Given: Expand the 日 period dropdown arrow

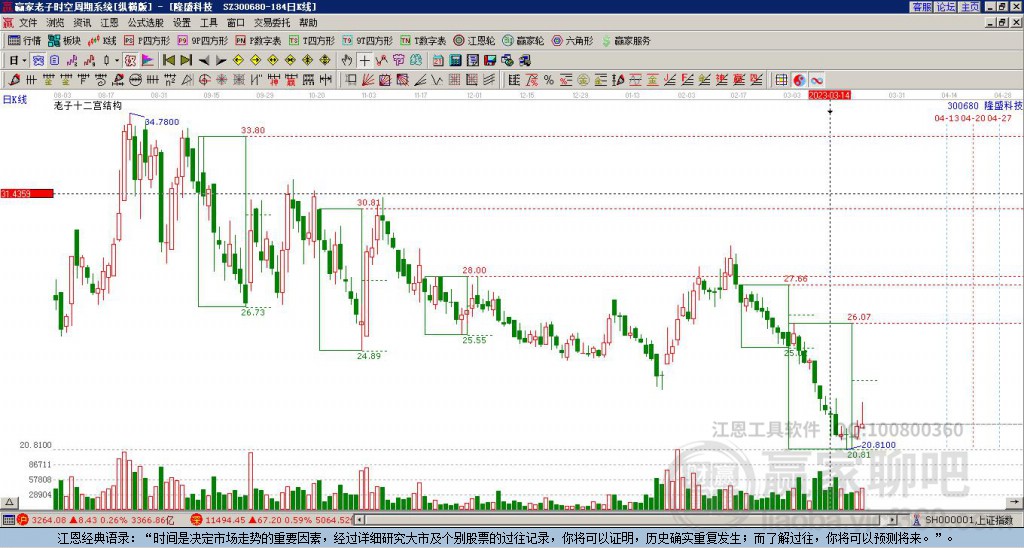Looking at the screenshot, I should click(x=24, y=61).
